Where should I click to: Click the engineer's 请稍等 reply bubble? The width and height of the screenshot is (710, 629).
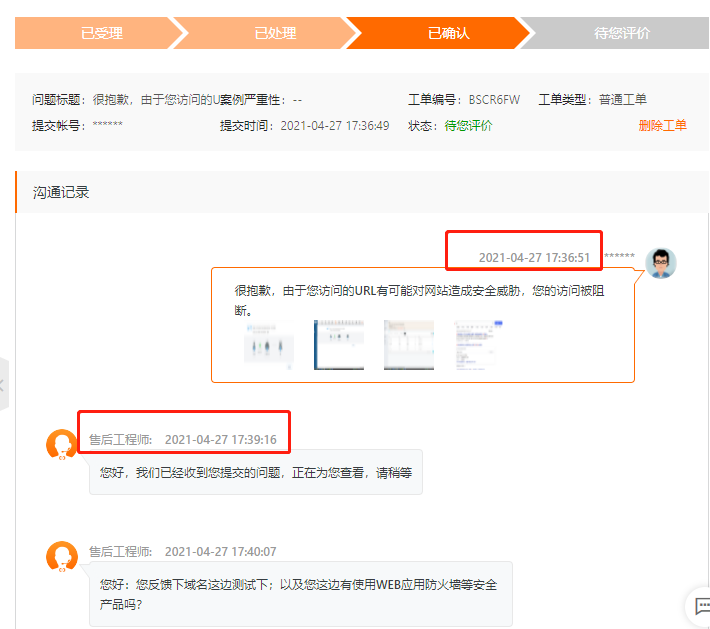tap(256, 473)
